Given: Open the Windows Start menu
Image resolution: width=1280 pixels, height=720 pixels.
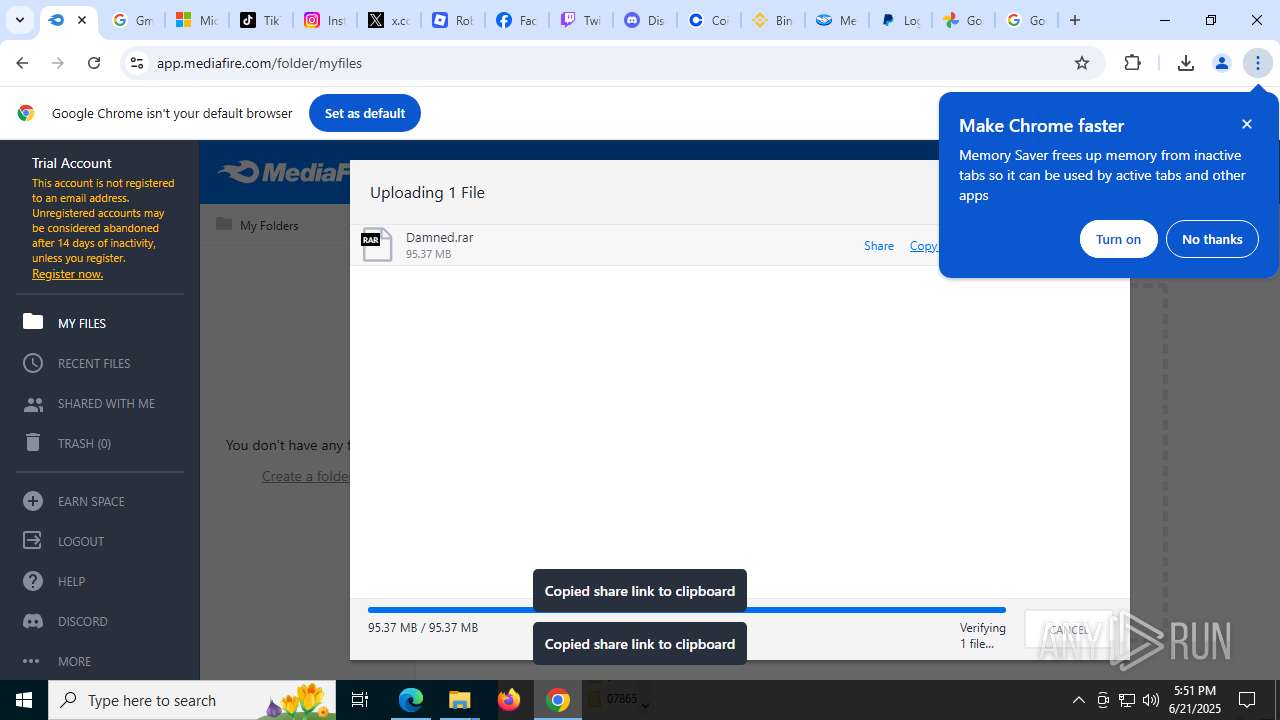Looking at the screenshot, I should click(x=24, y=700).
